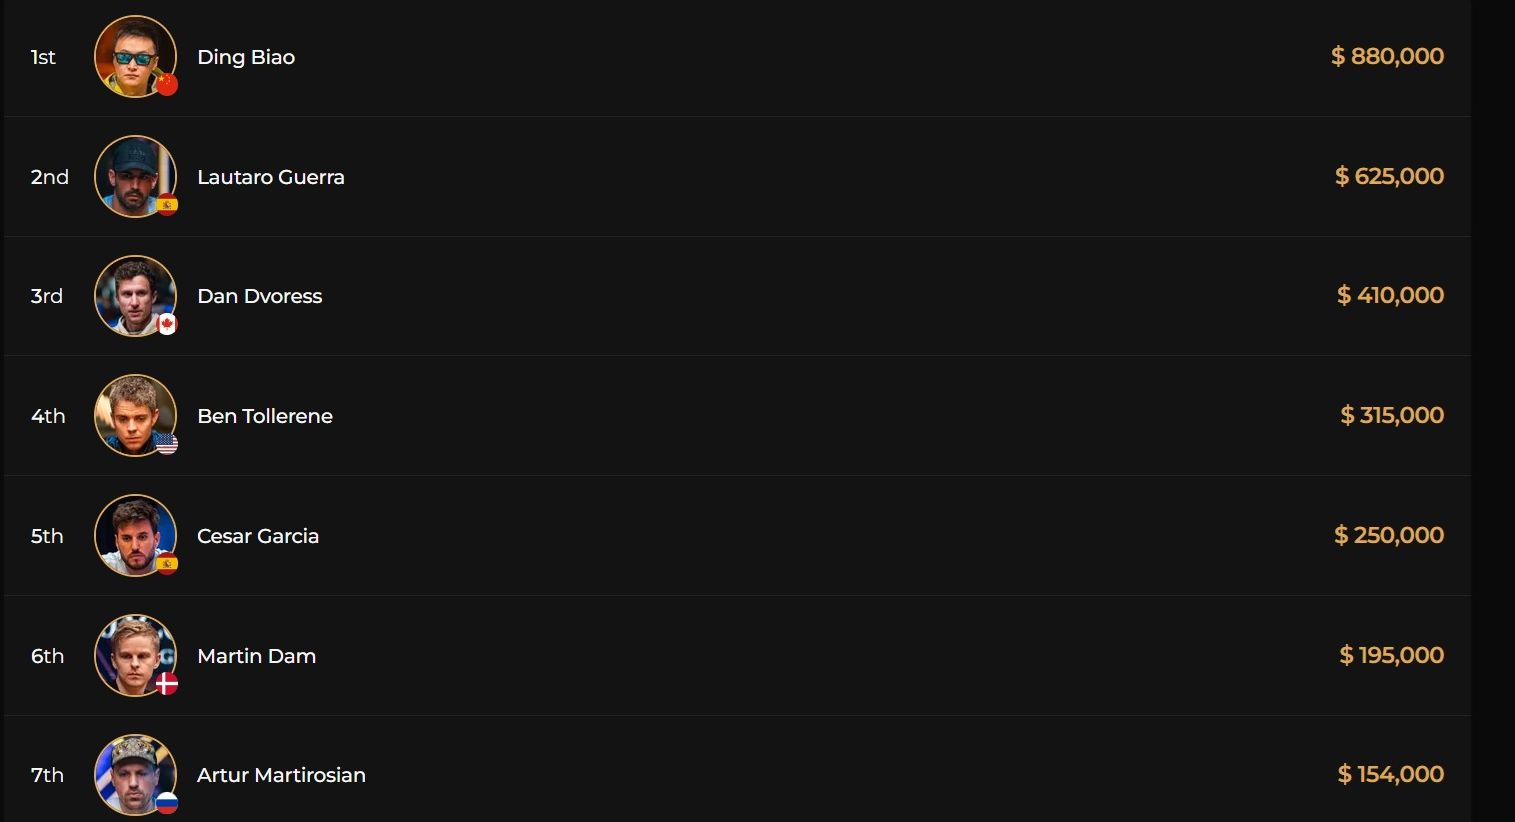This screenshot has height=822, width=1515.
Task: Click the $880,000 first-place prize
Action: [1387, 56]
